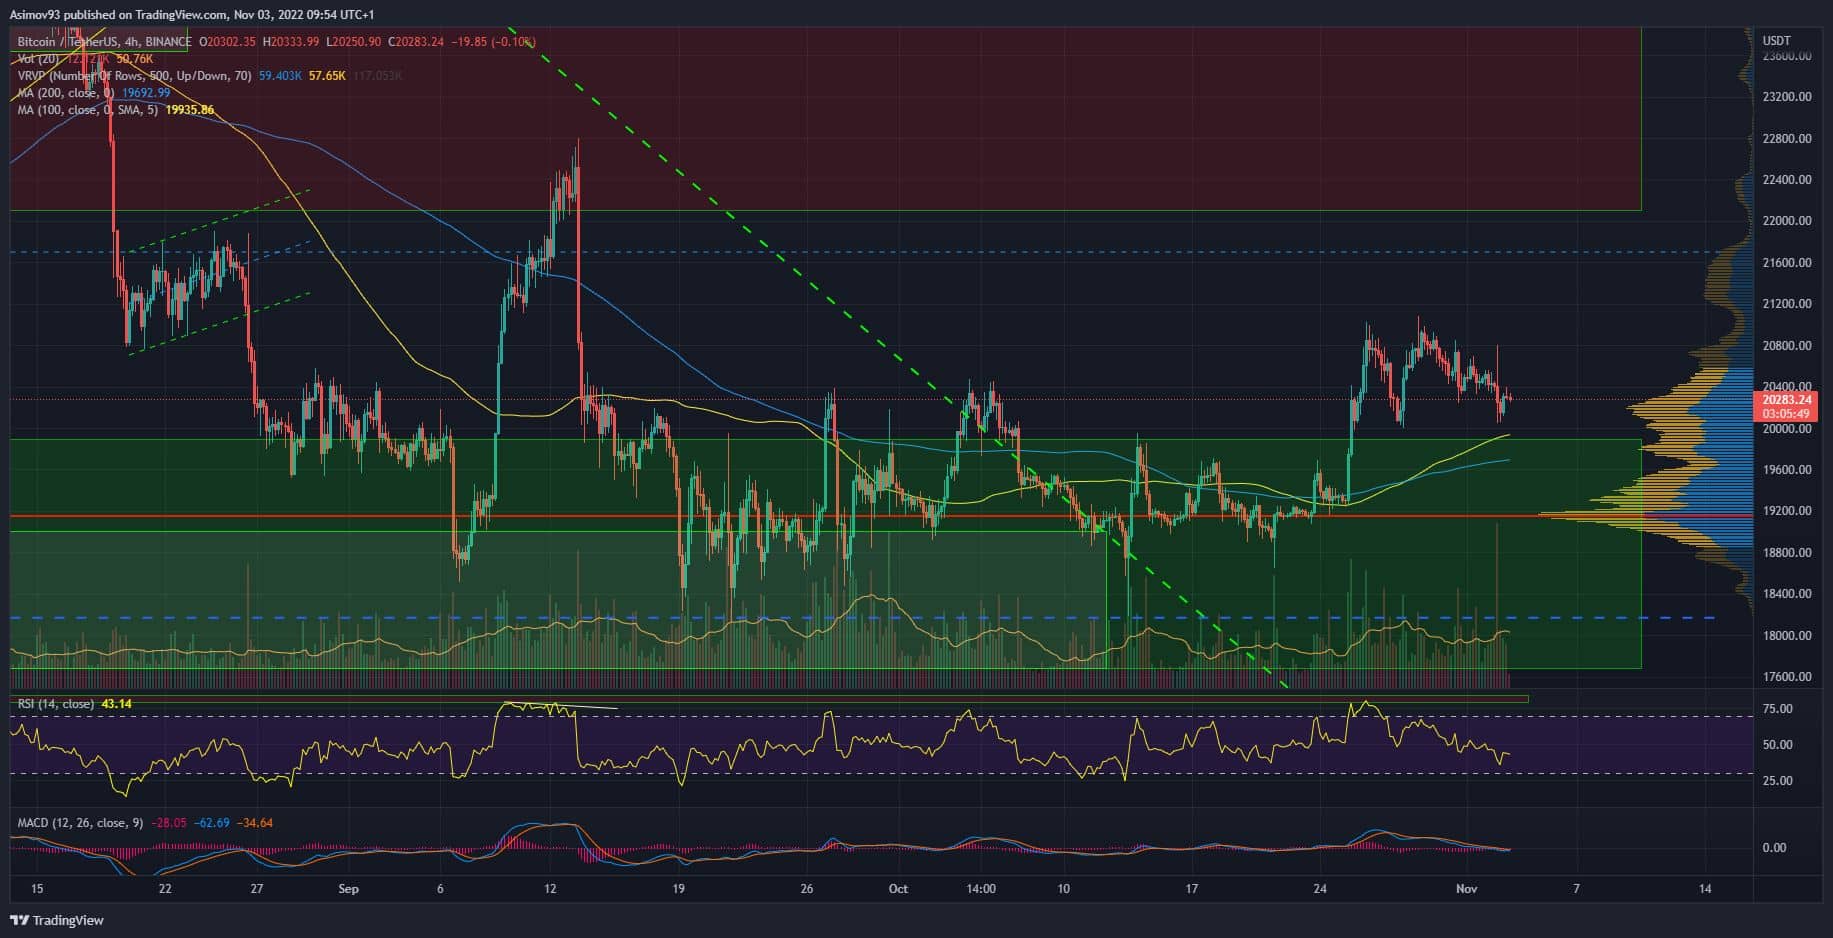This screenshot has height=938, width=1833.
Task: Click the close price value C20283.24
Action: coord(417,42)
